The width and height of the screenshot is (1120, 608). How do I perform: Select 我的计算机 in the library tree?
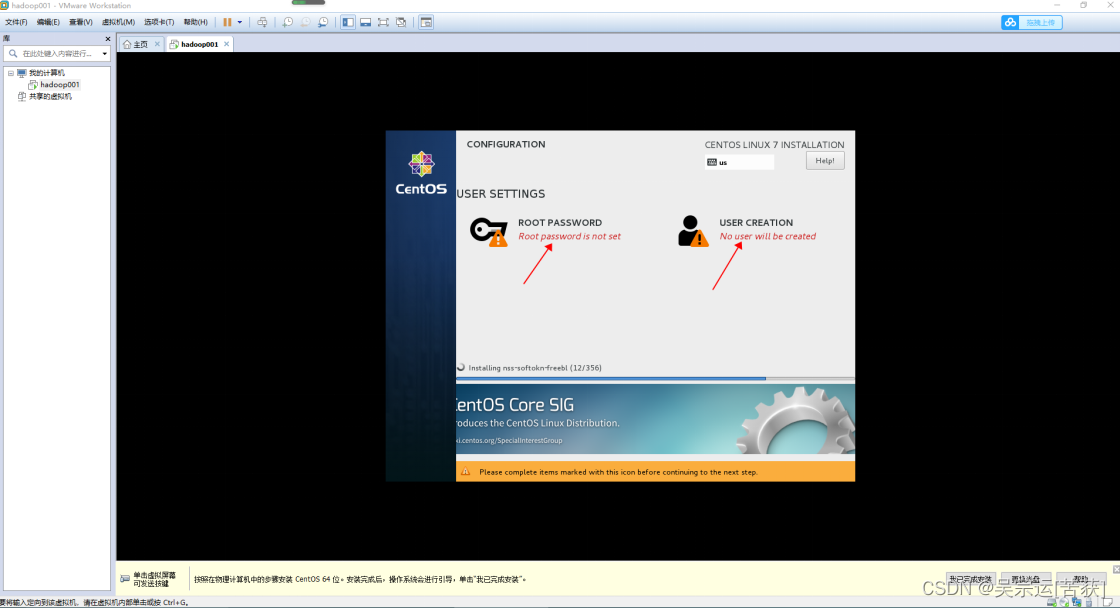coord(46,73)
